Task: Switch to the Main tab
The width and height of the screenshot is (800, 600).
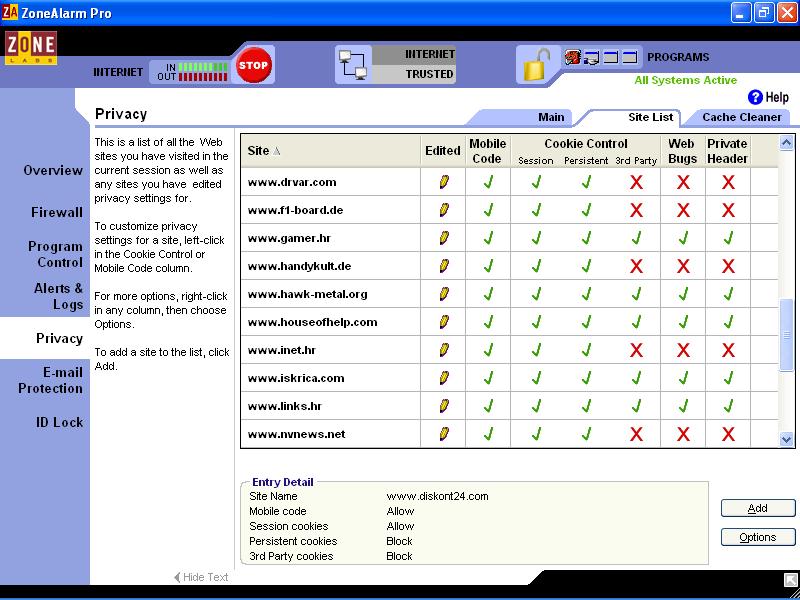Action: point(551,117)
